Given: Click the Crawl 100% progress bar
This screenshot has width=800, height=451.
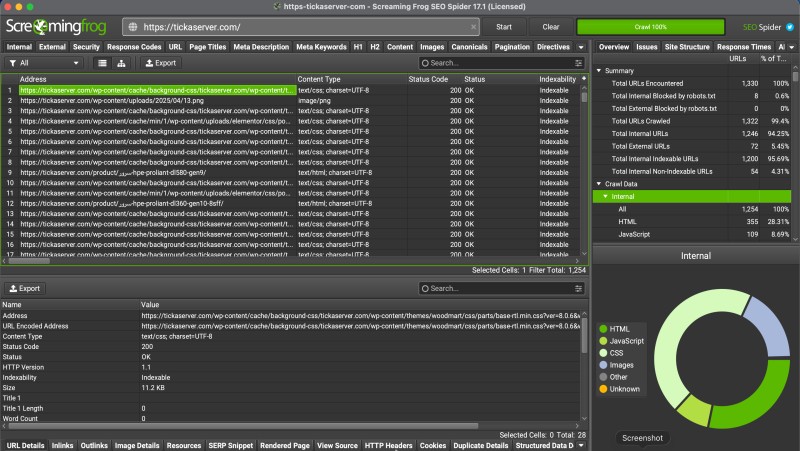Looking at the screenshot, I should [x=651, y=27].
